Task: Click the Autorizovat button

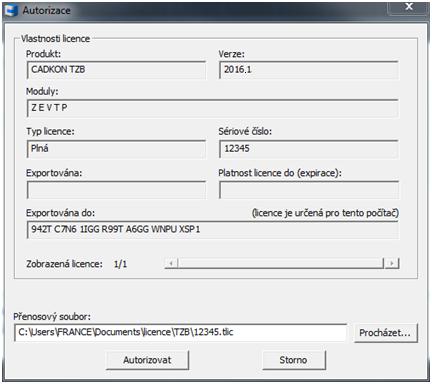Action: click(x=147, y=360)
